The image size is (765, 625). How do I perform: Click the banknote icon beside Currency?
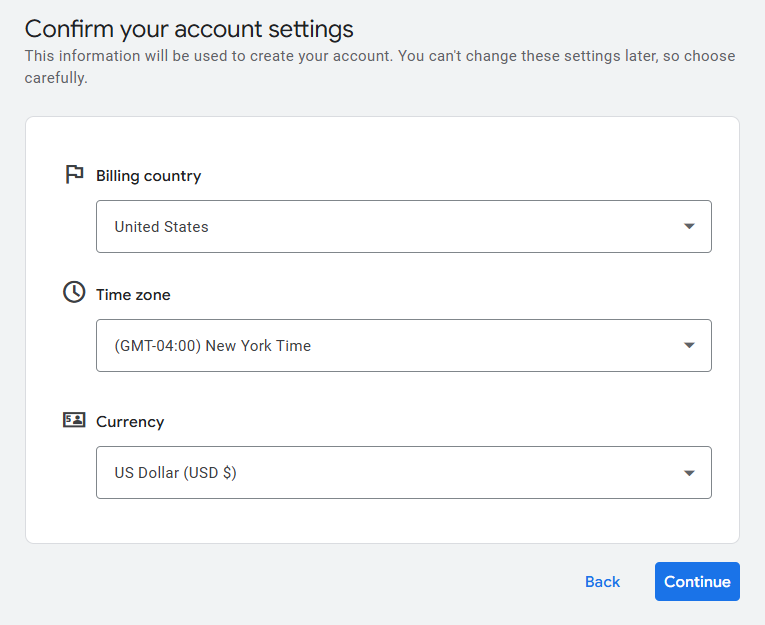tap(74, 420)
